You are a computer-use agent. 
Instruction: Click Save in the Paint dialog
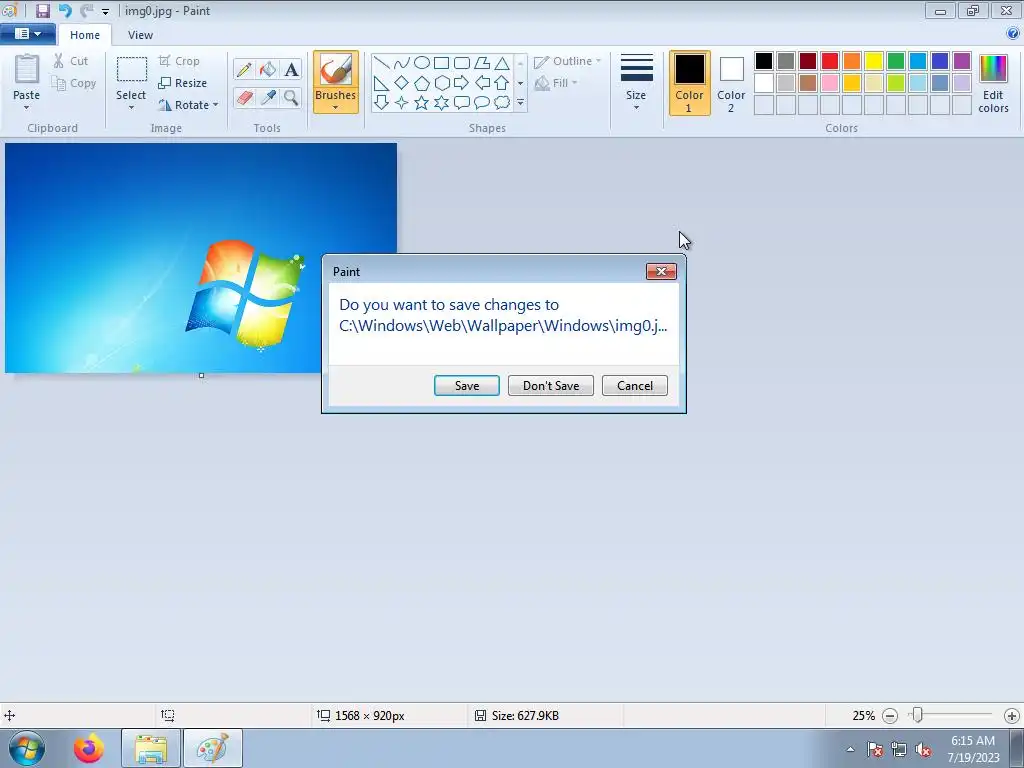pos(467,385)
